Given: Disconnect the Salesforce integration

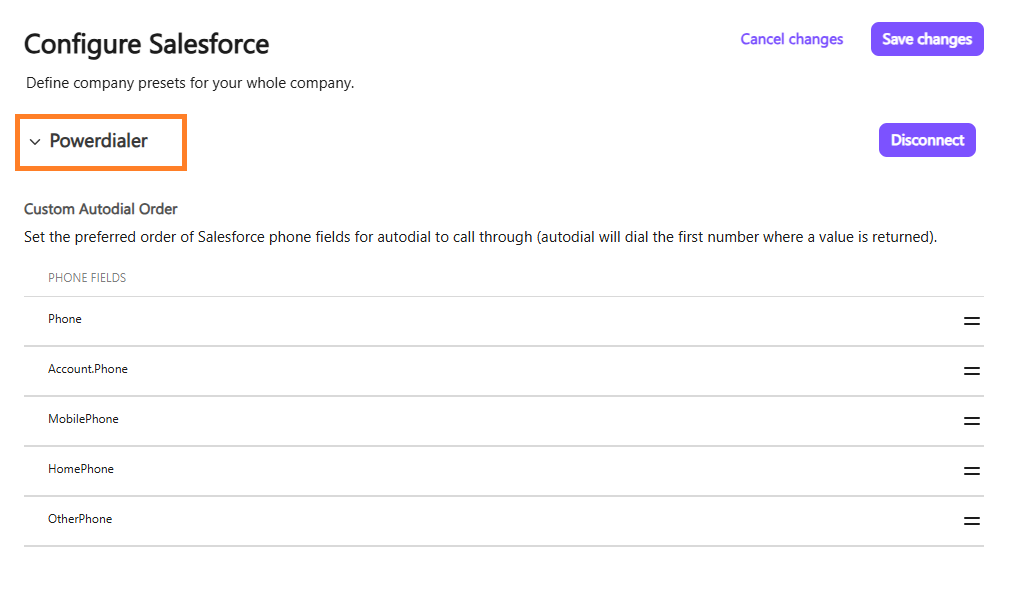Looking at the screenshot, I should click(927, 140).
